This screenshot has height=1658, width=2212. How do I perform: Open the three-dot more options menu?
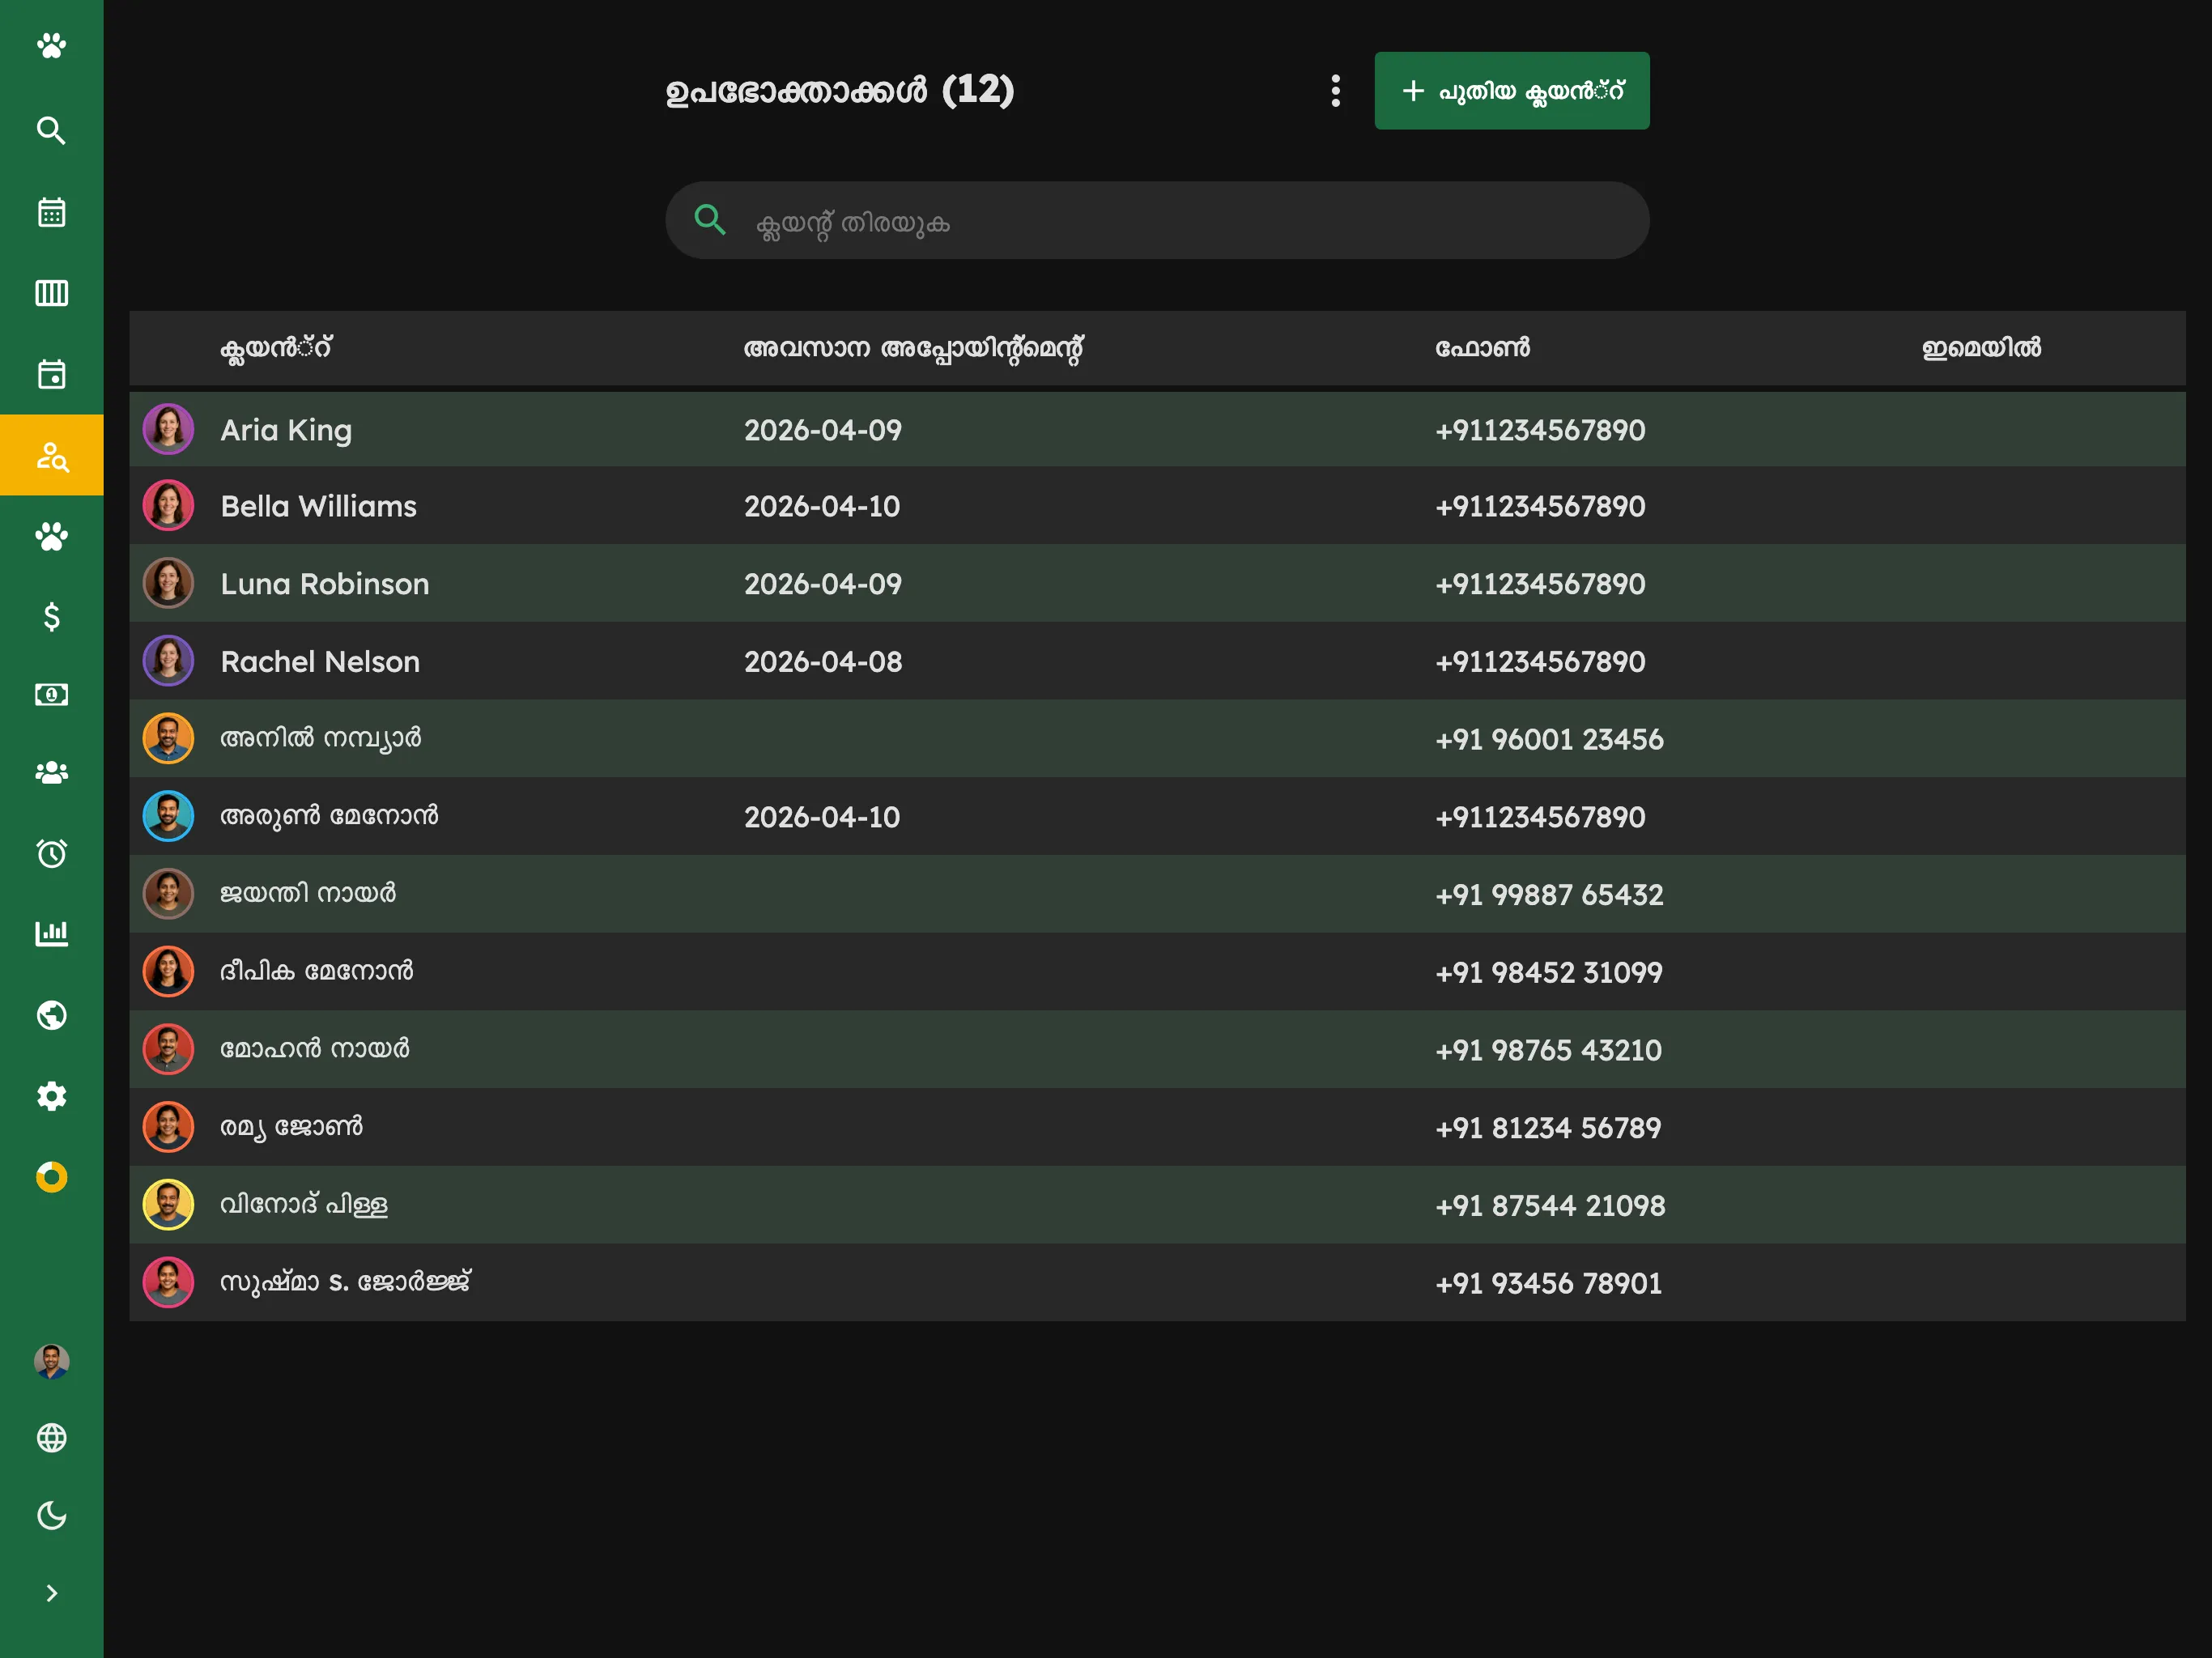pyautogui.click(x=1335, y=91)
